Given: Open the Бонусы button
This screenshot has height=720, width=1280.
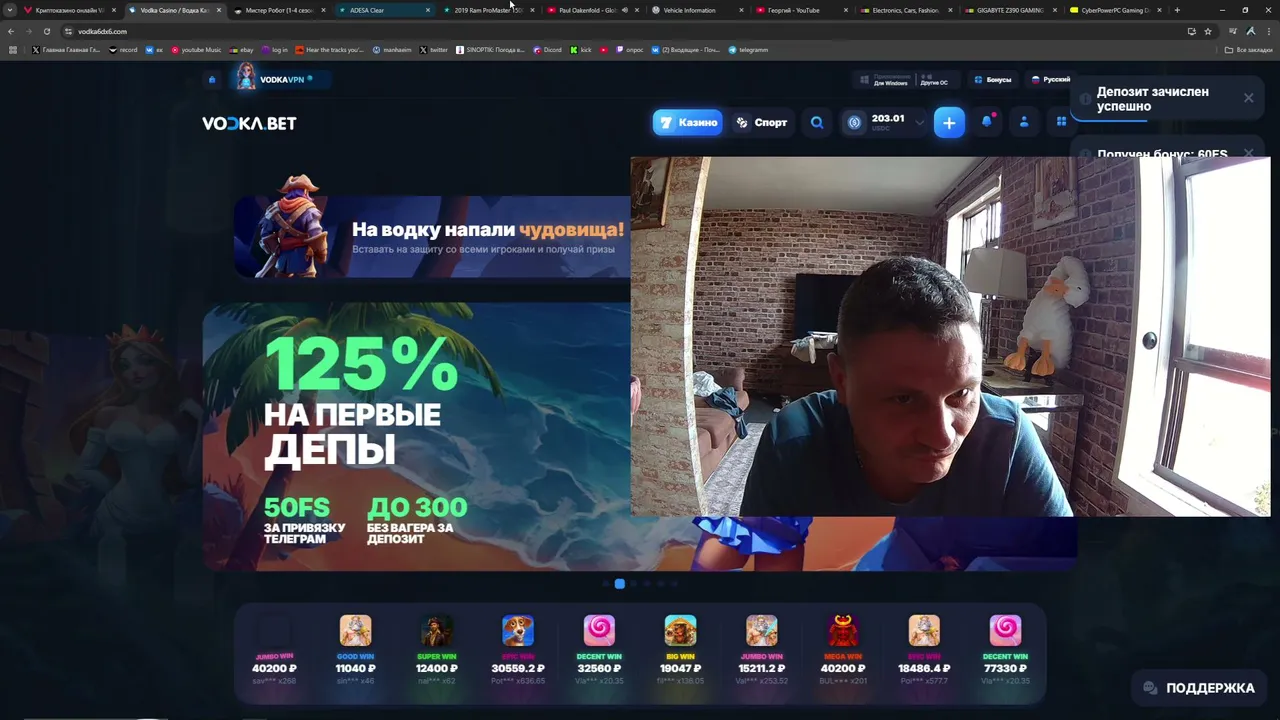Looking at the screenshot, I should point(992,80).
